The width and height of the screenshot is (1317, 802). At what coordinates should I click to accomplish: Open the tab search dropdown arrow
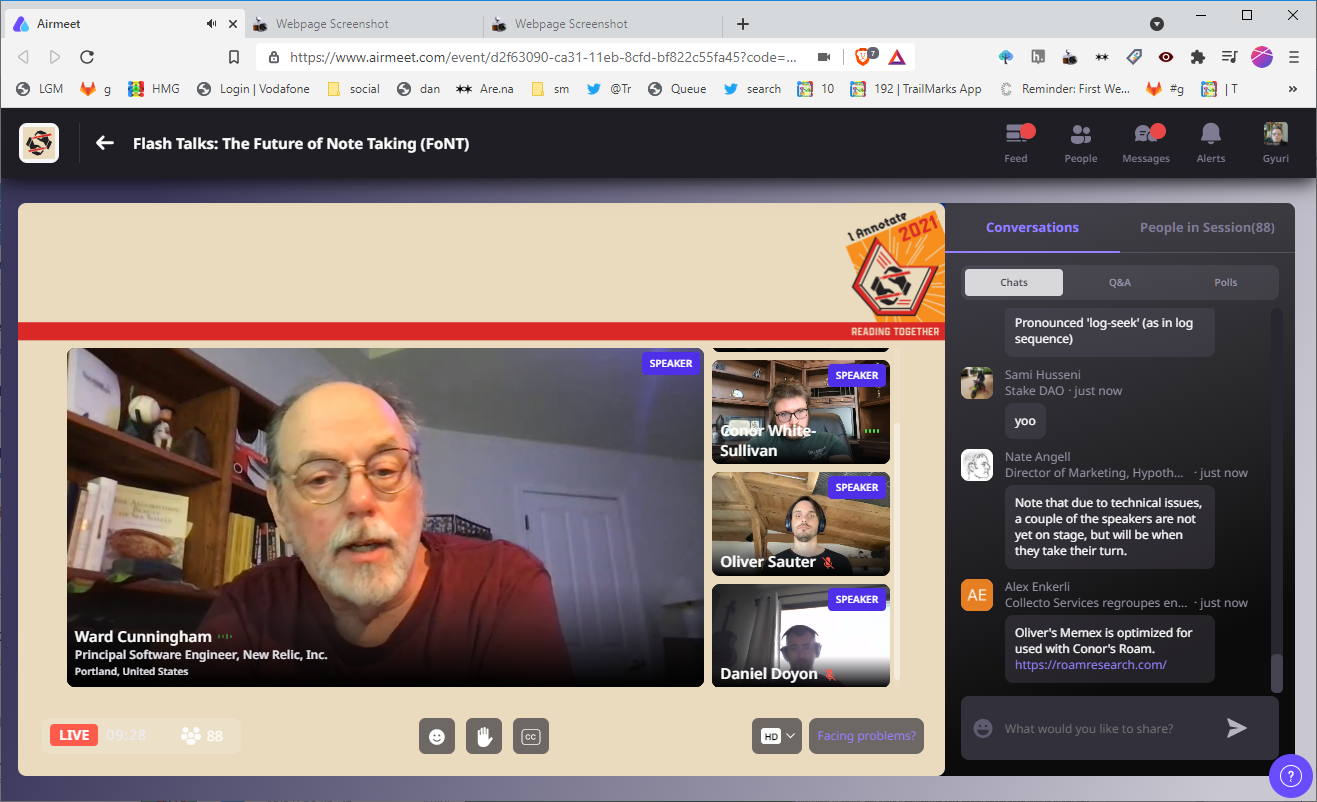(1157, 23)
